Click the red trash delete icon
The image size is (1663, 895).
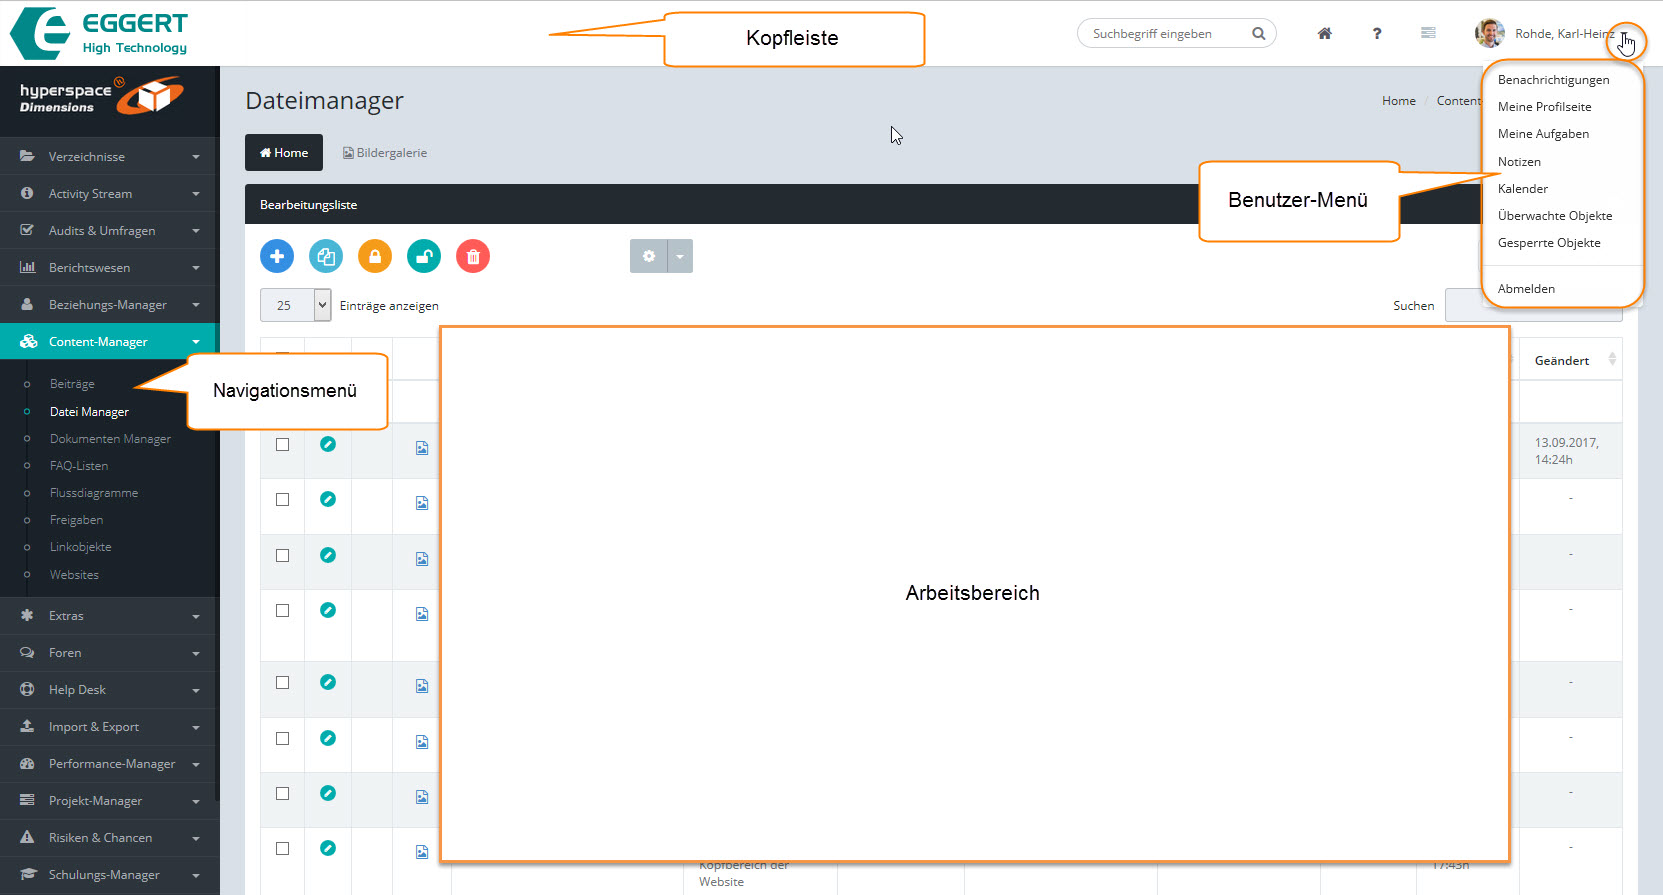pos(473,256)
